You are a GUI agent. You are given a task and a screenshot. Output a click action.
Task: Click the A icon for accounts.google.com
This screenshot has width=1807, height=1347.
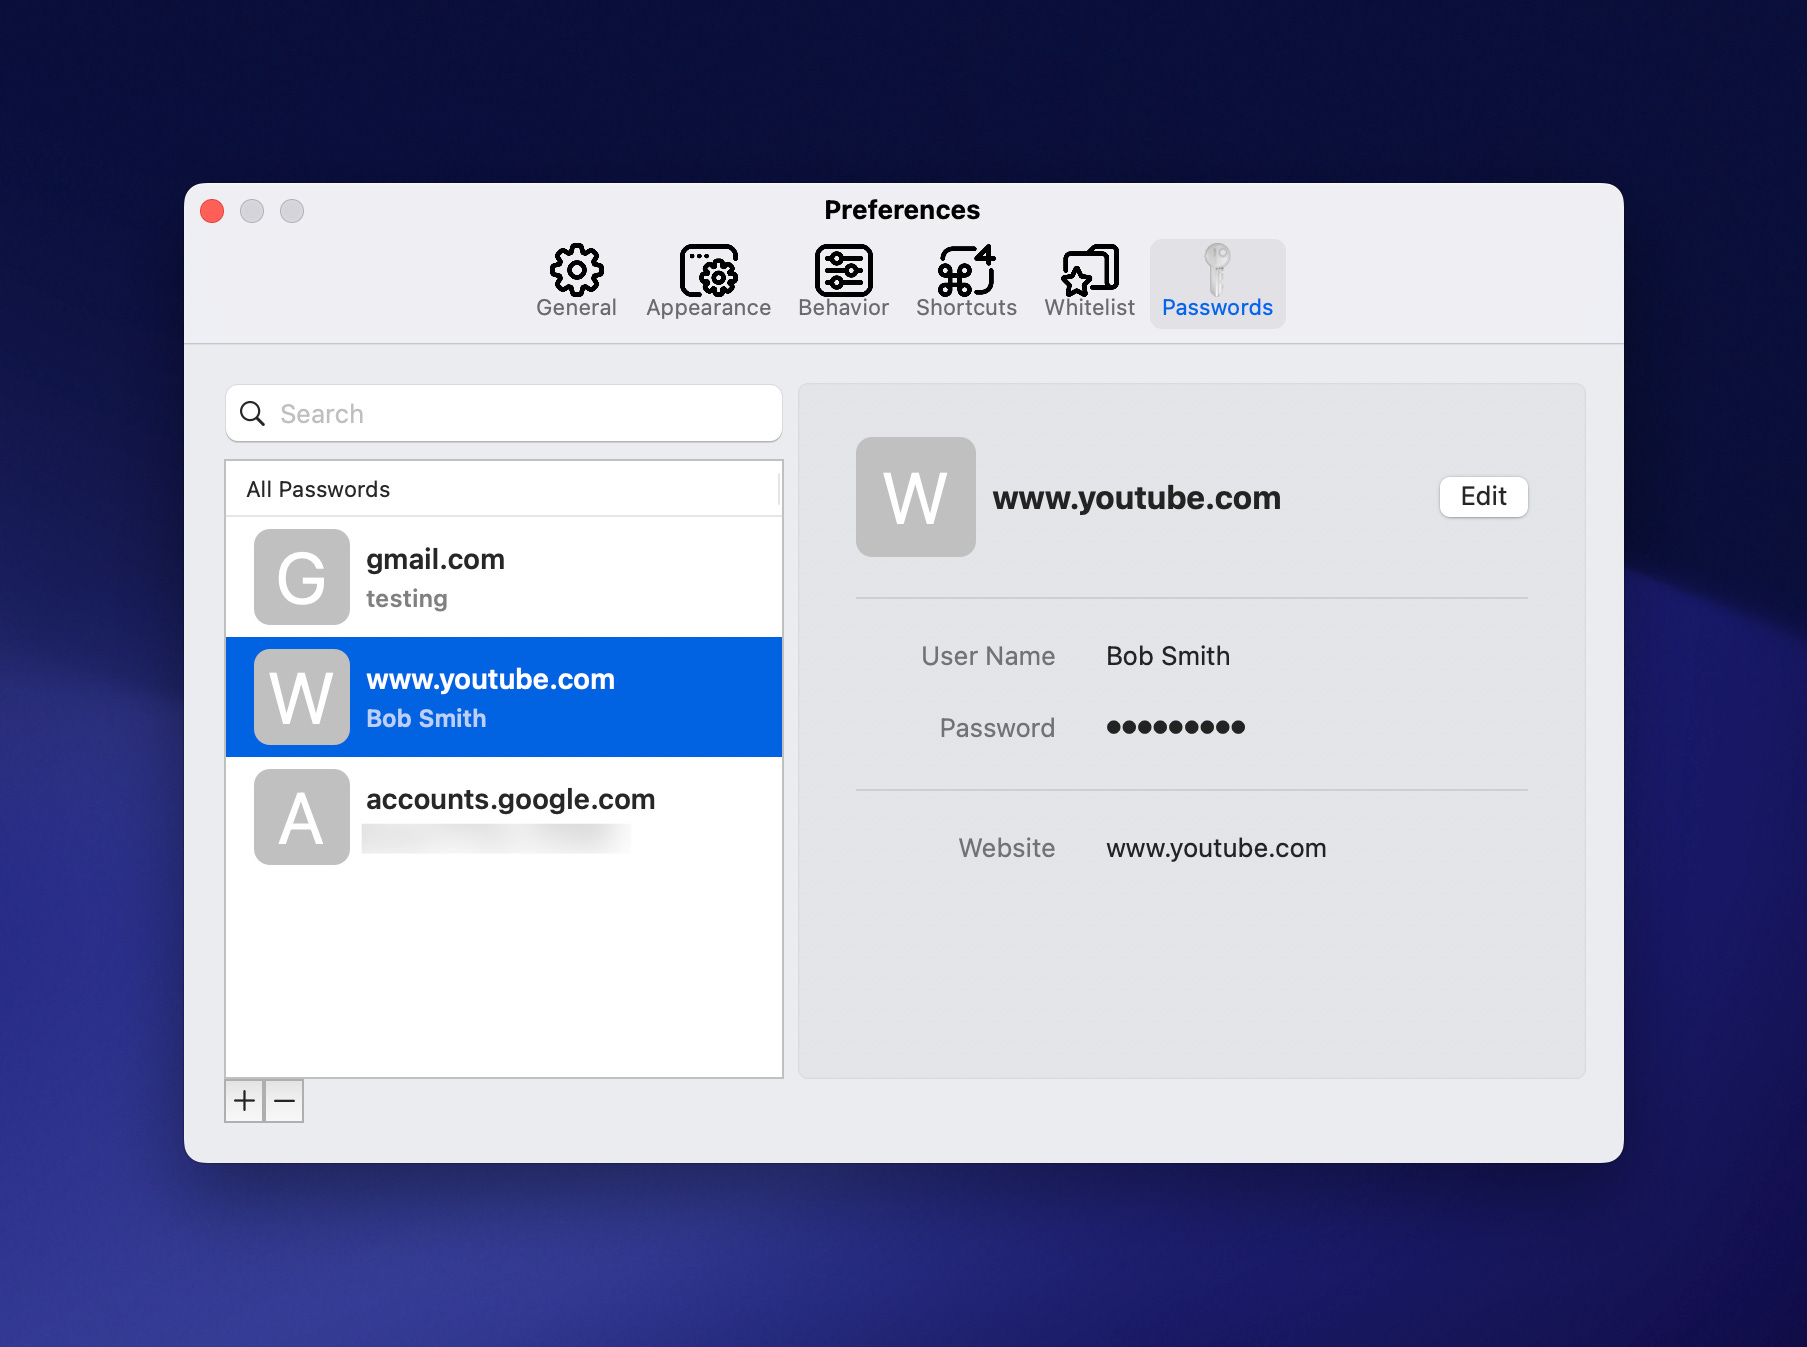[301, 817]
